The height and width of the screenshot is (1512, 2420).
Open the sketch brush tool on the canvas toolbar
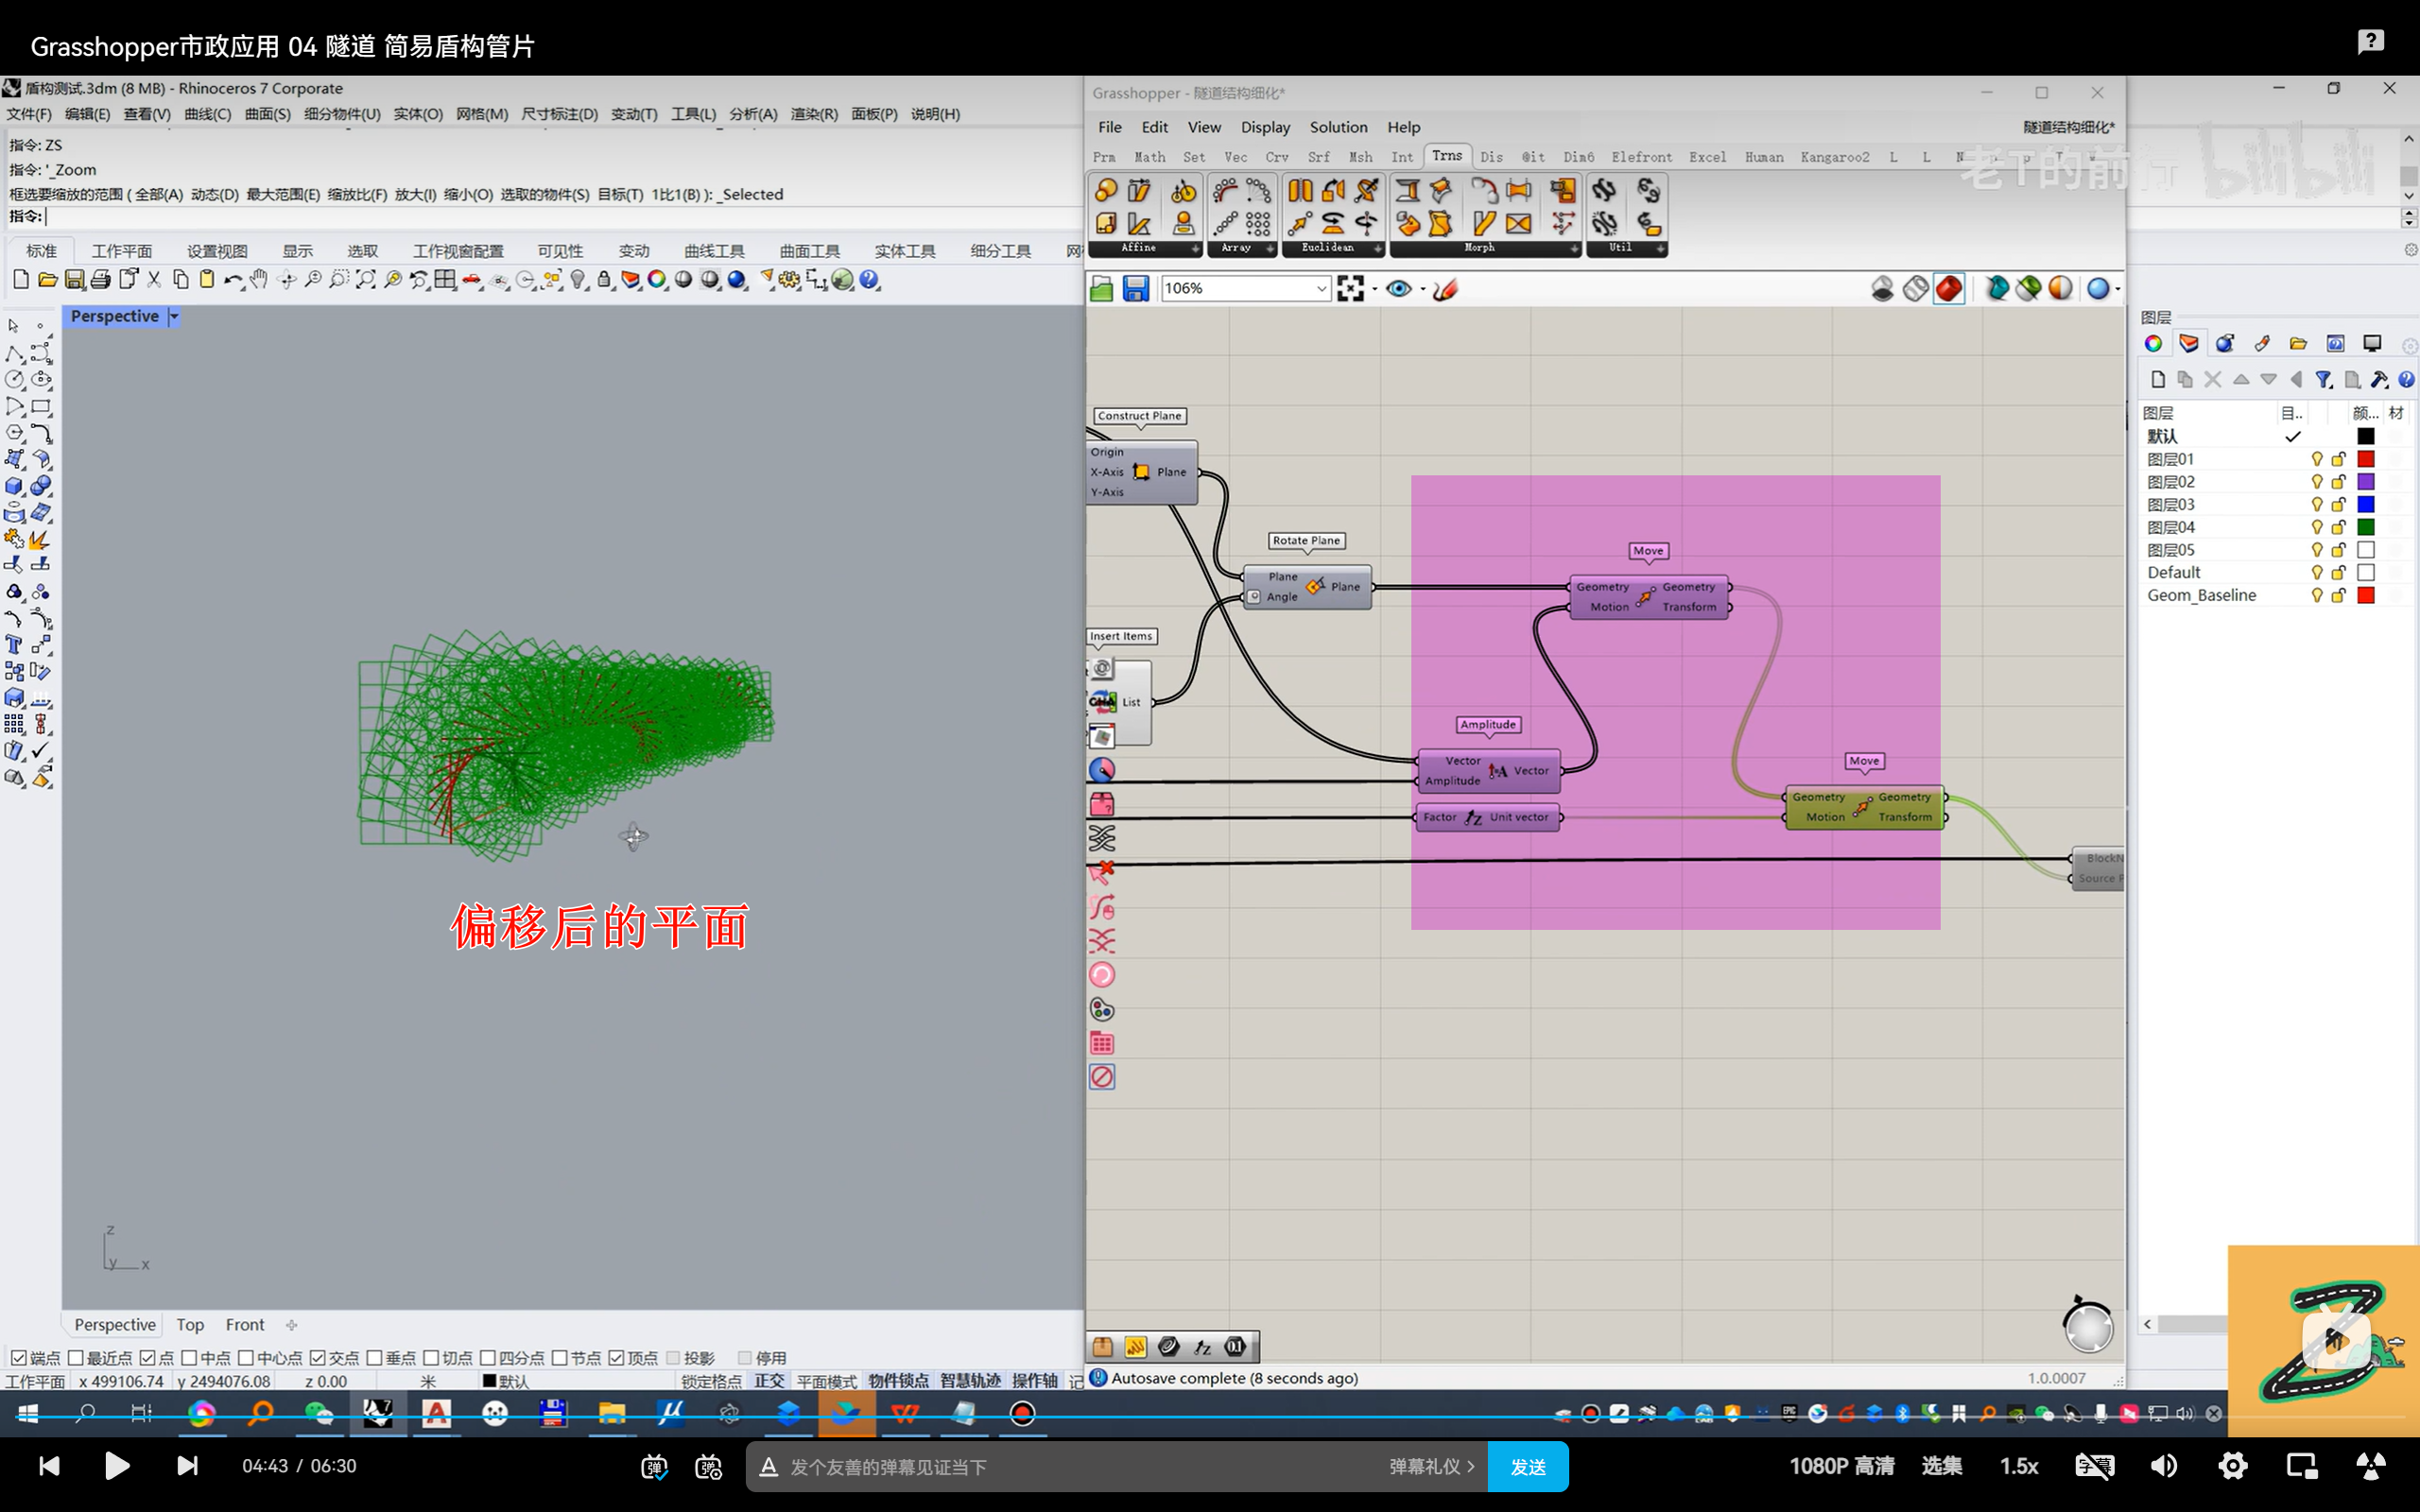[x=1445, y=289]
